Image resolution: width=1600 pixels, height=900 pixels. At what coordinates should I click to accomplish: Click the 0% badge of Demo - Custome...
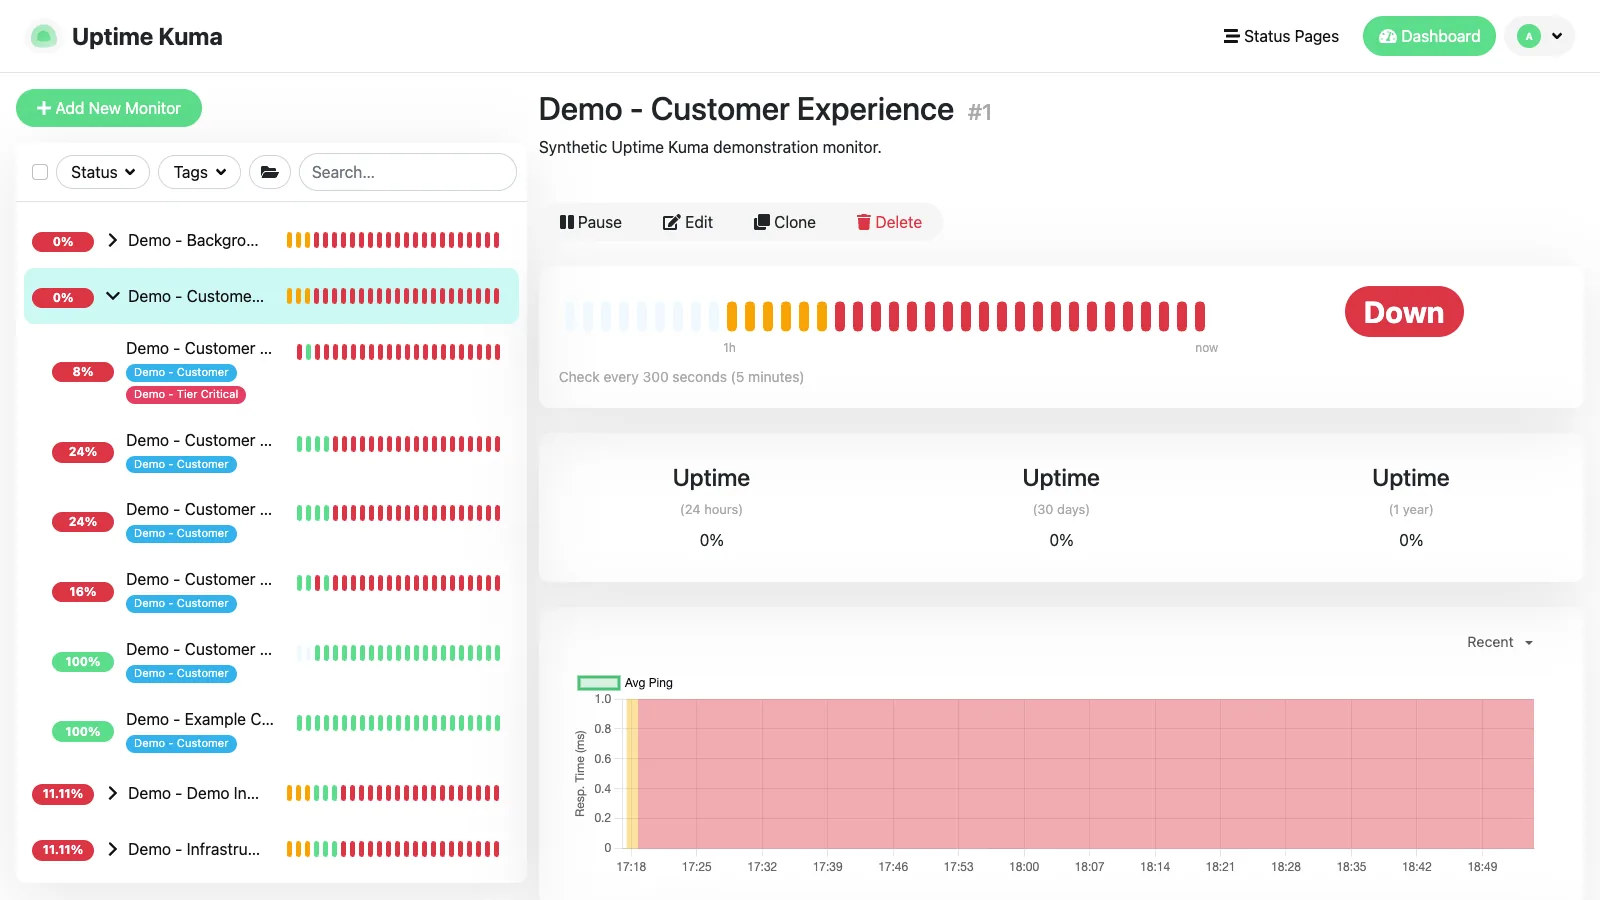pos(63,297)
